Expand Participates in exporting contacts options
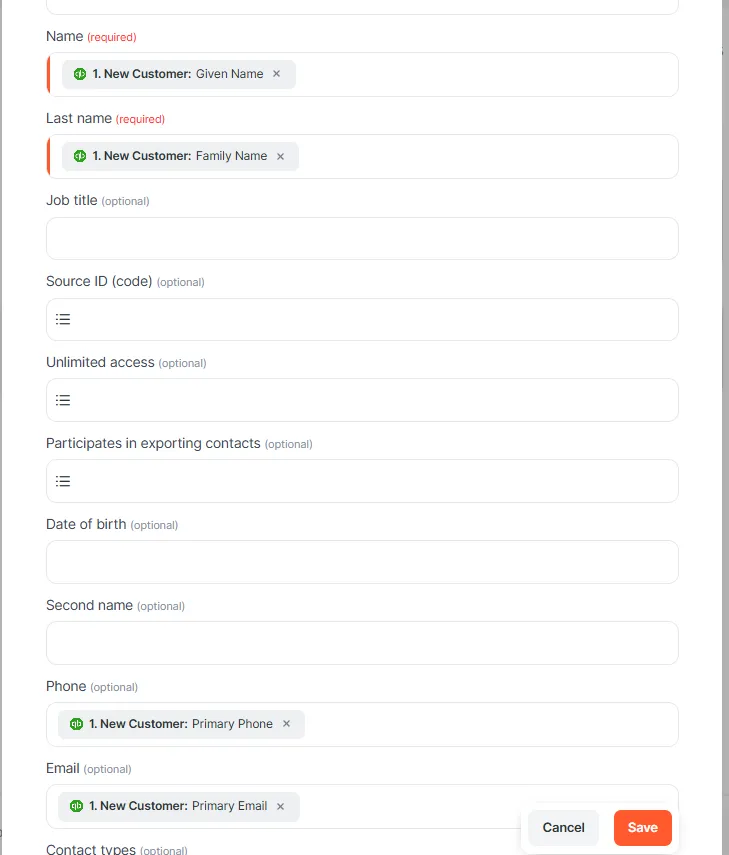Viewport: 729px width, 855px height. click(x=63, y=481)
